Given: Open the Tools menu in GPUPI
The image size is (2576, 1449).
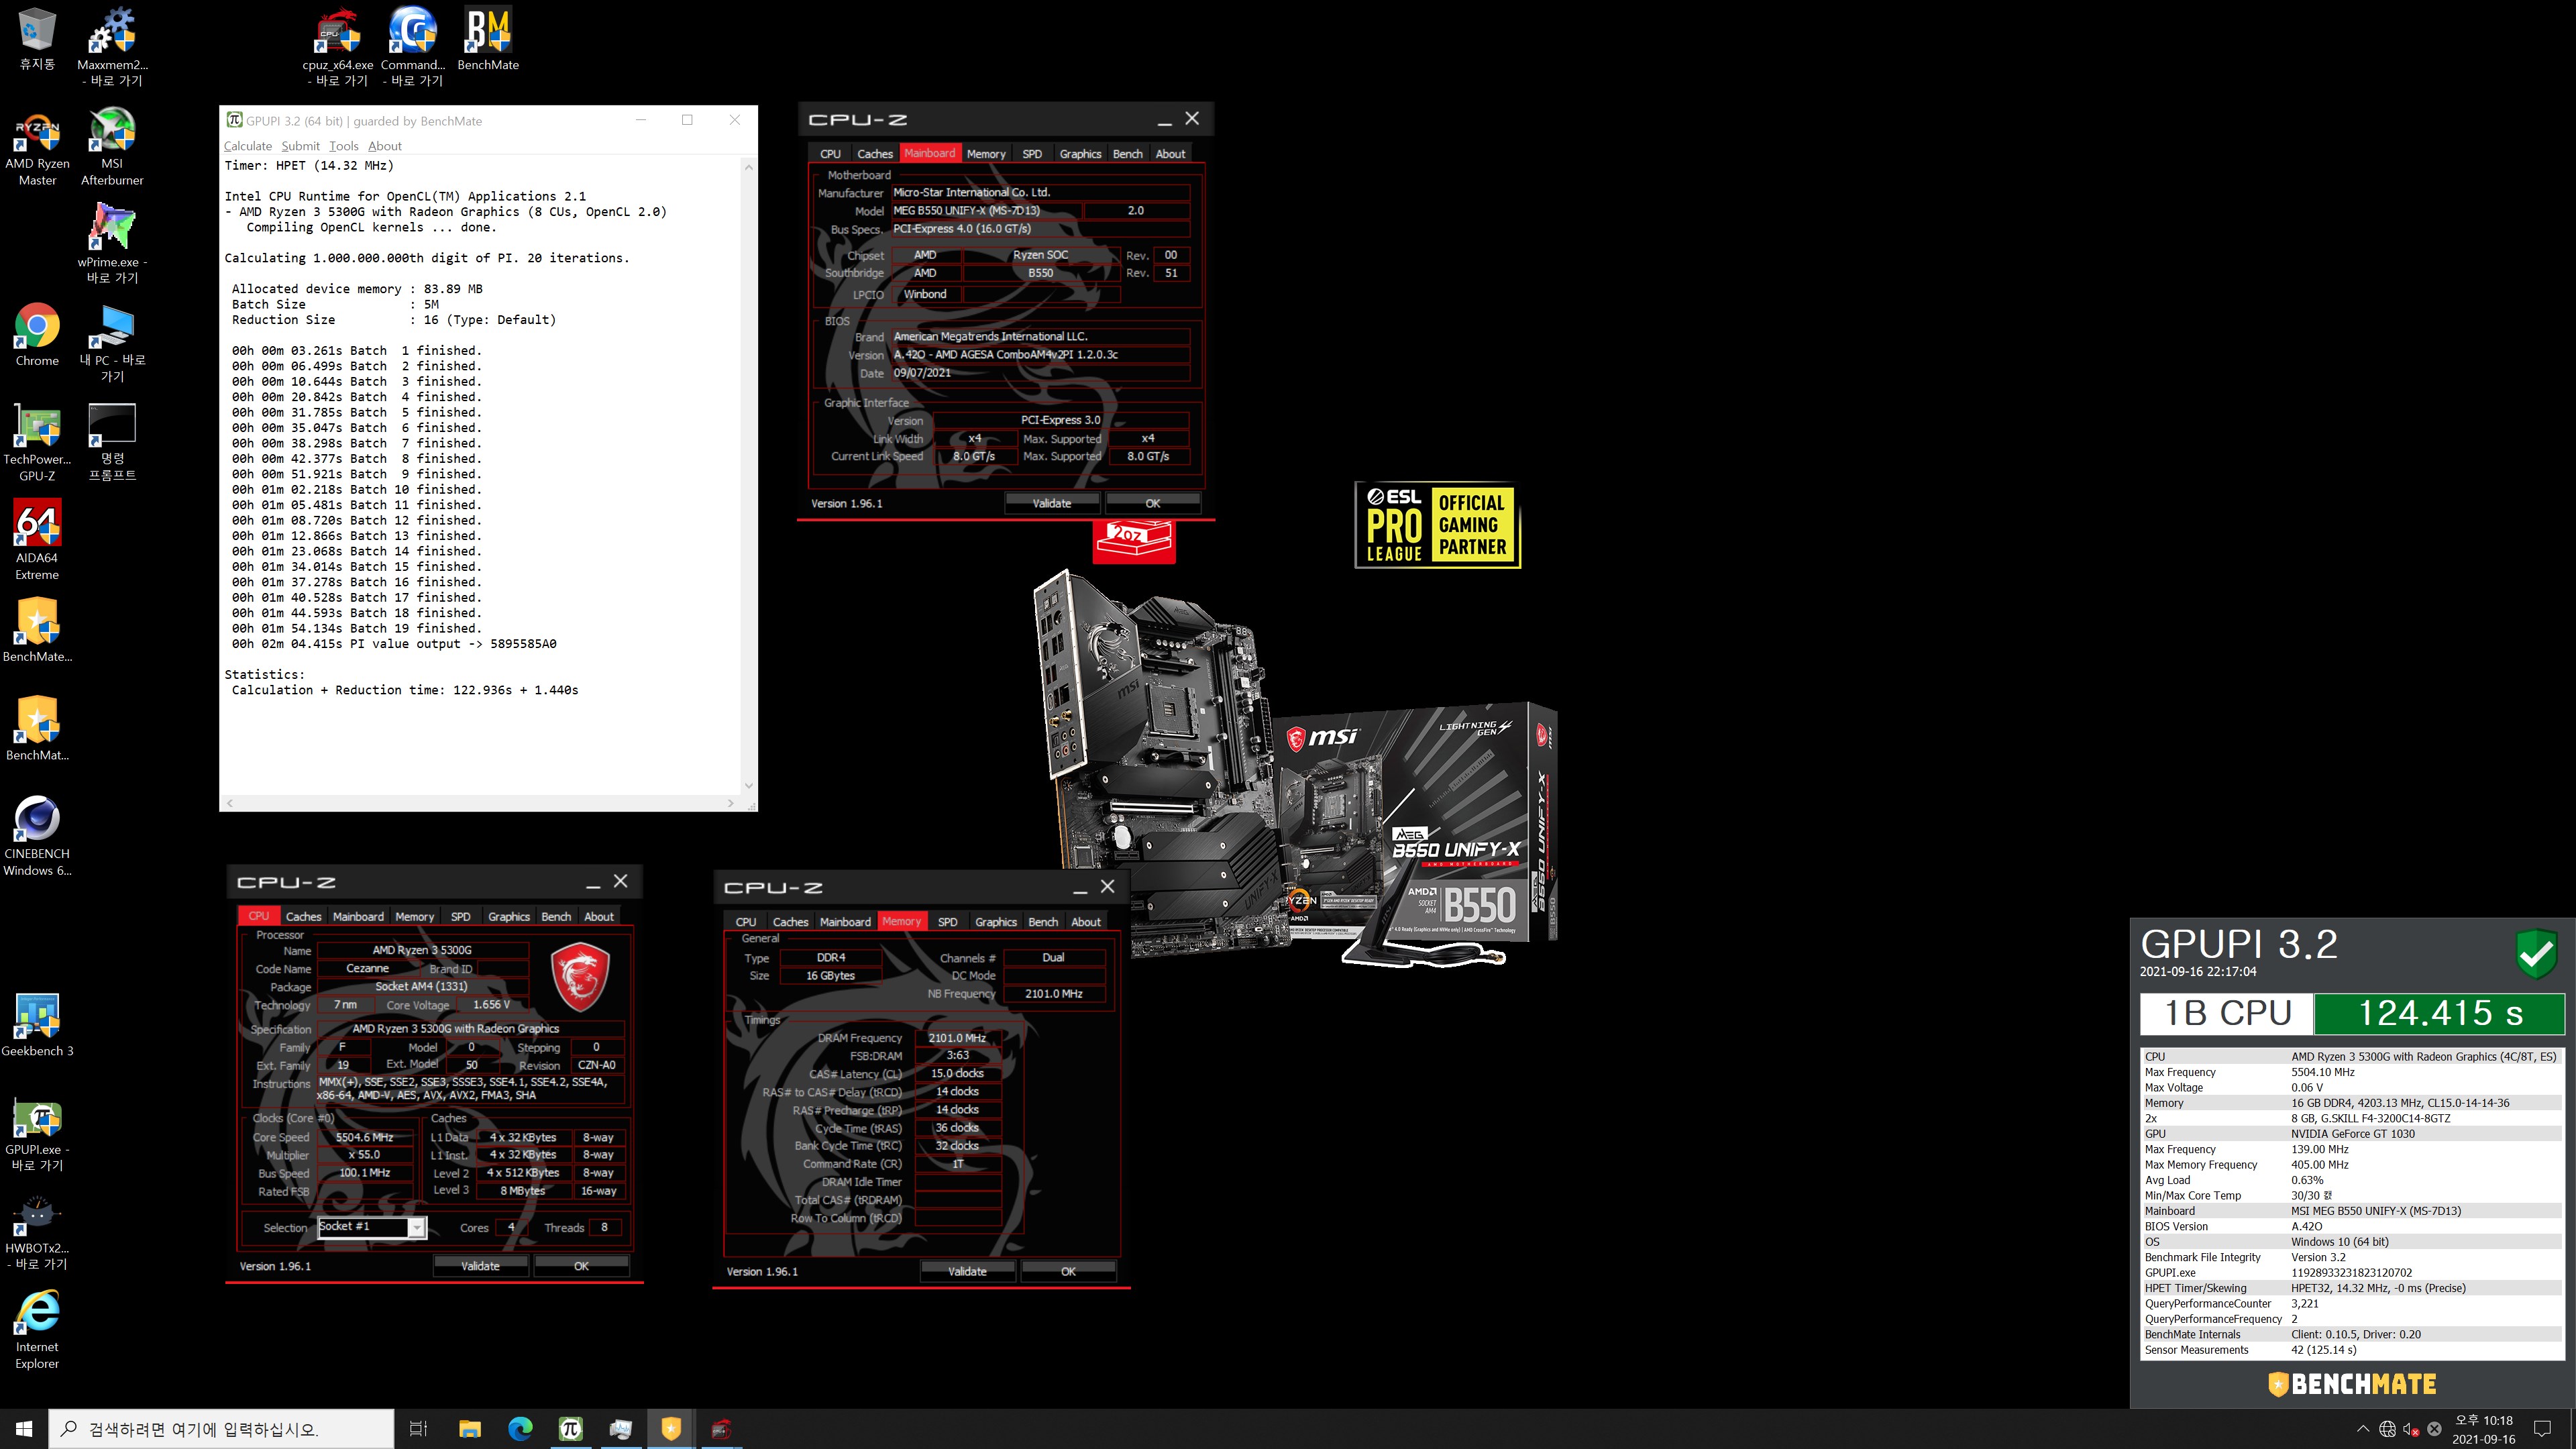Looking at the screenshot, I should (x=343, y=146).
